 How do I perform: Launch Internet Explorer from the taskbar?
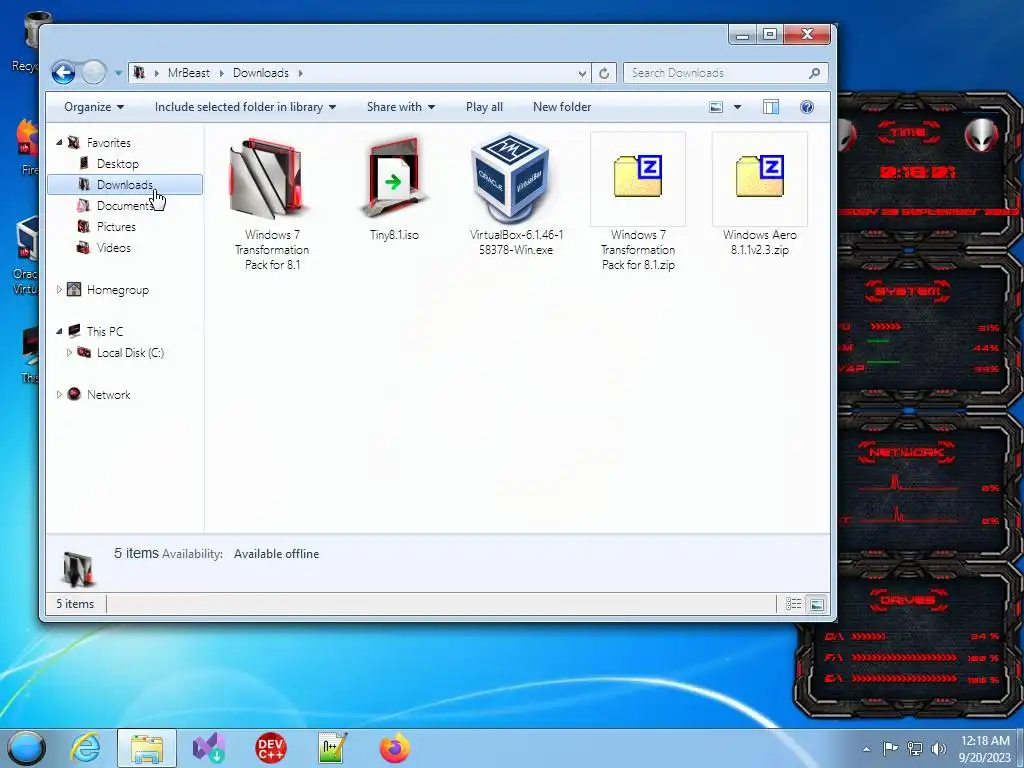pyautogui.click(x=86, y=748)
